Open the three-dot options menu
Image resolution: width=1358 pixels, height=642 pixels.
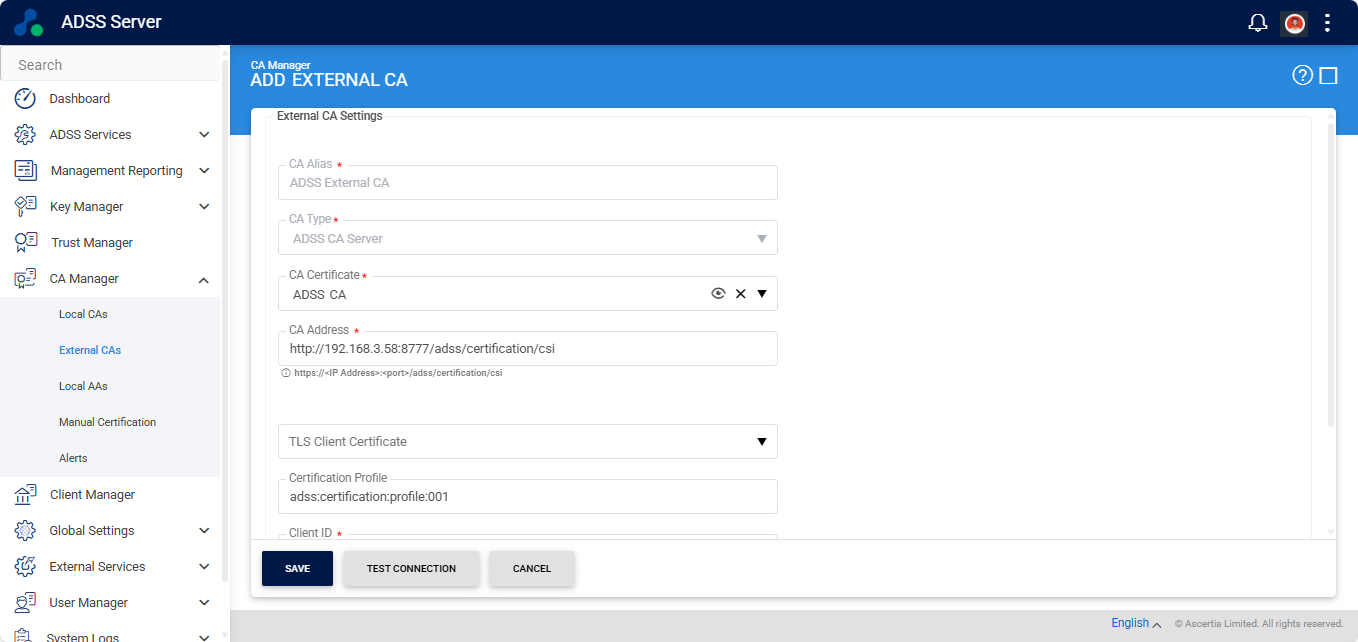1327,23
